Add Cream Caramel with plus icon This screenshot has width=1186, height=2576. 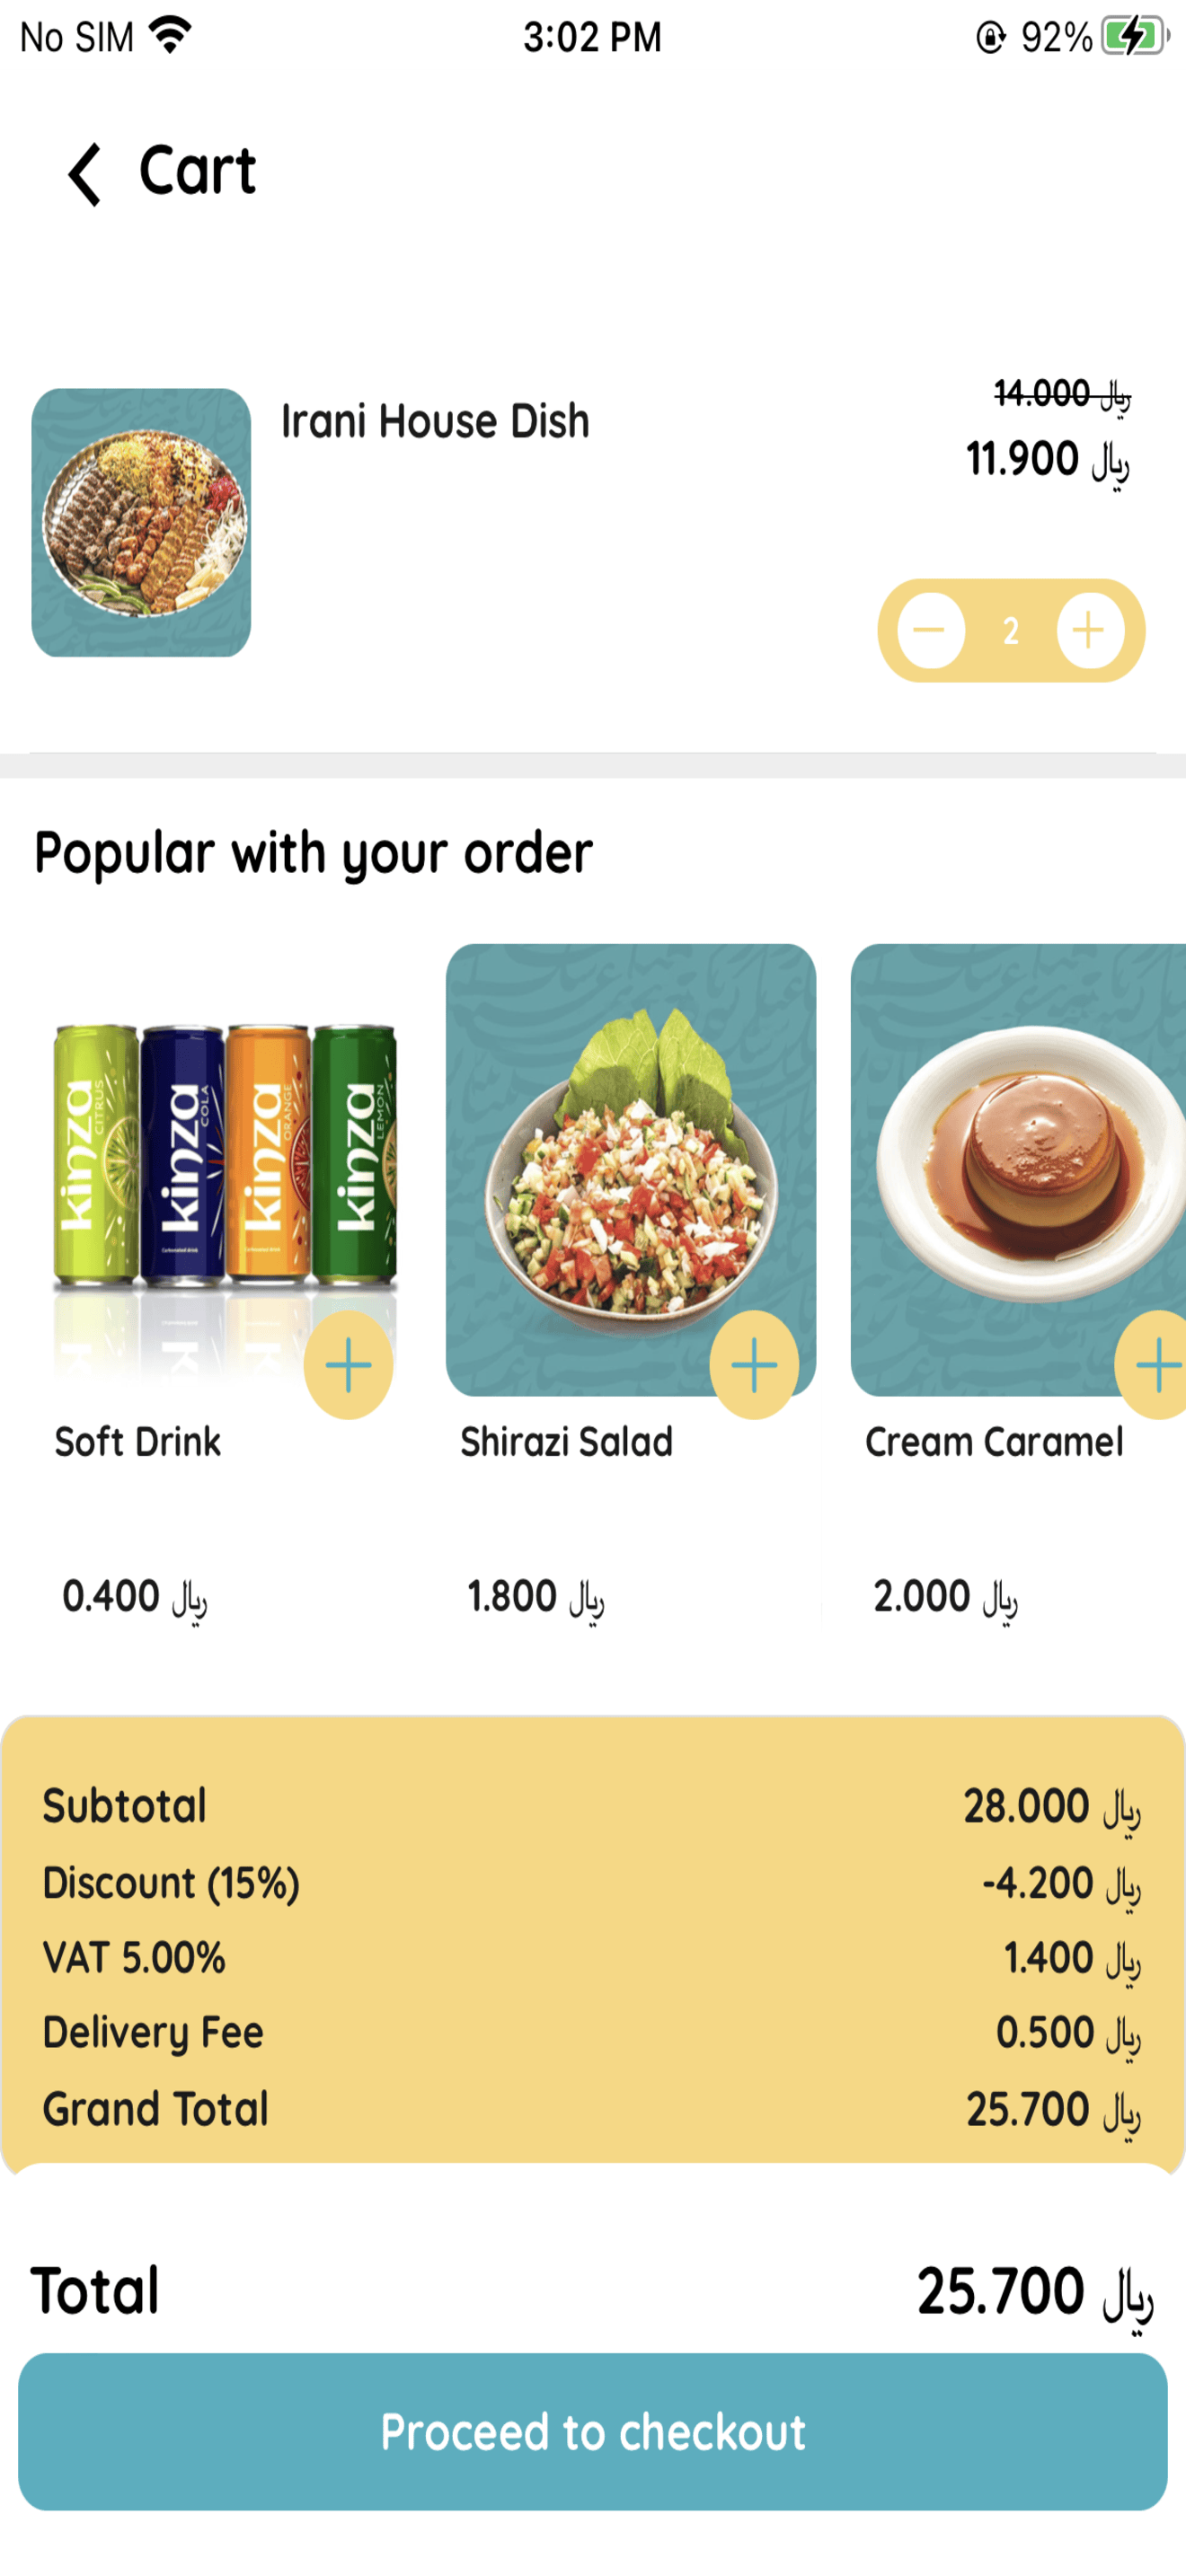coord(1153,1365)
